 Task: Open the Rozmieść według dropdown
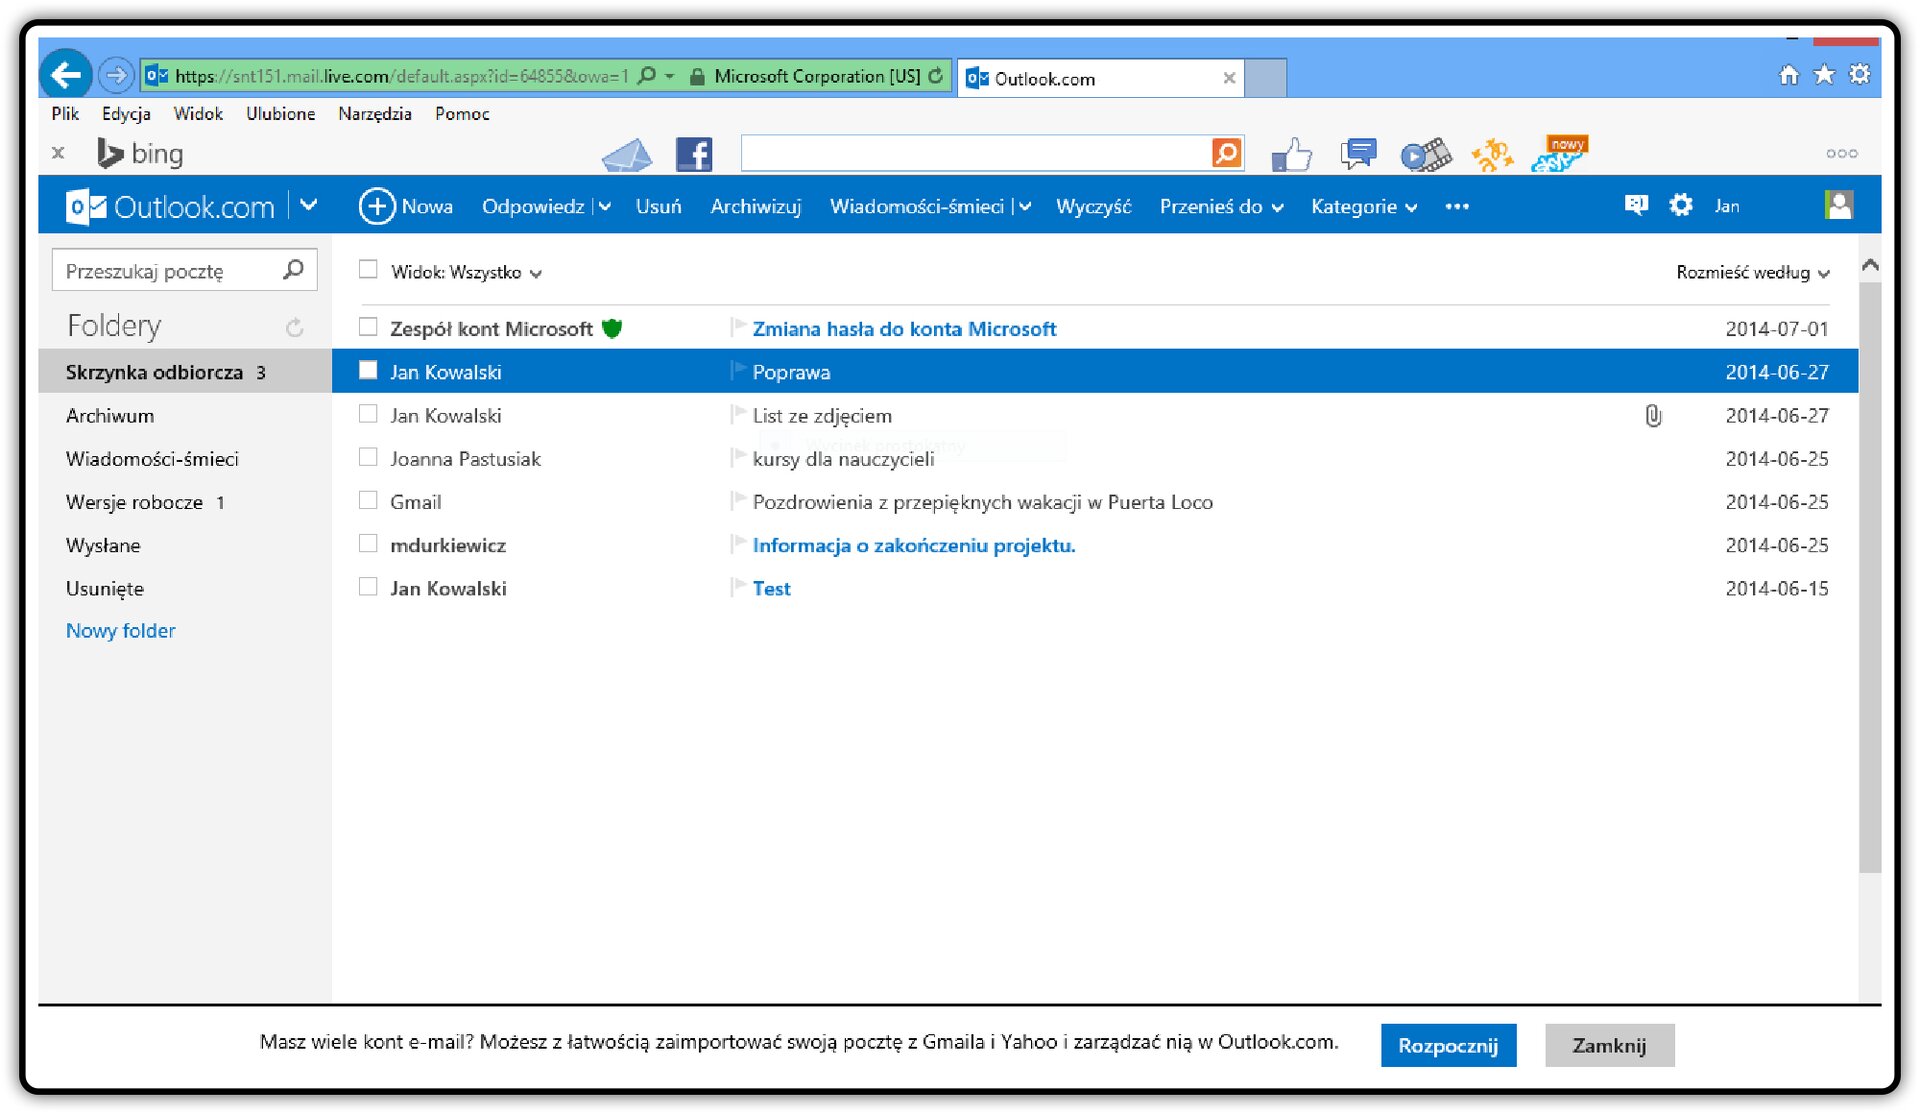(x=1753, y=272)
